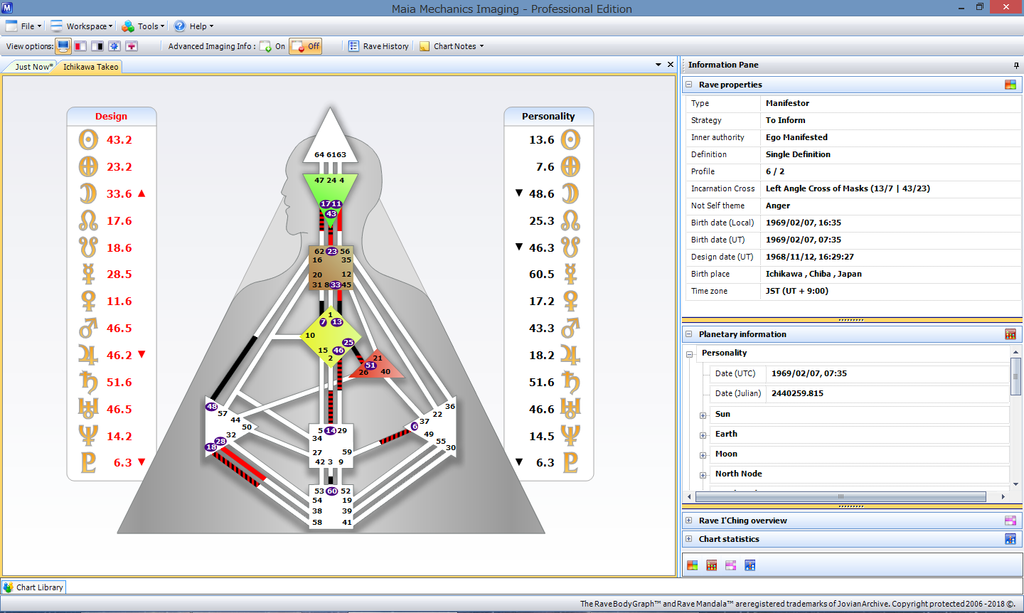Screen dimensions: 1024x613
Task: Expand the Earth planetary row
Action: [x=703, y=435]
